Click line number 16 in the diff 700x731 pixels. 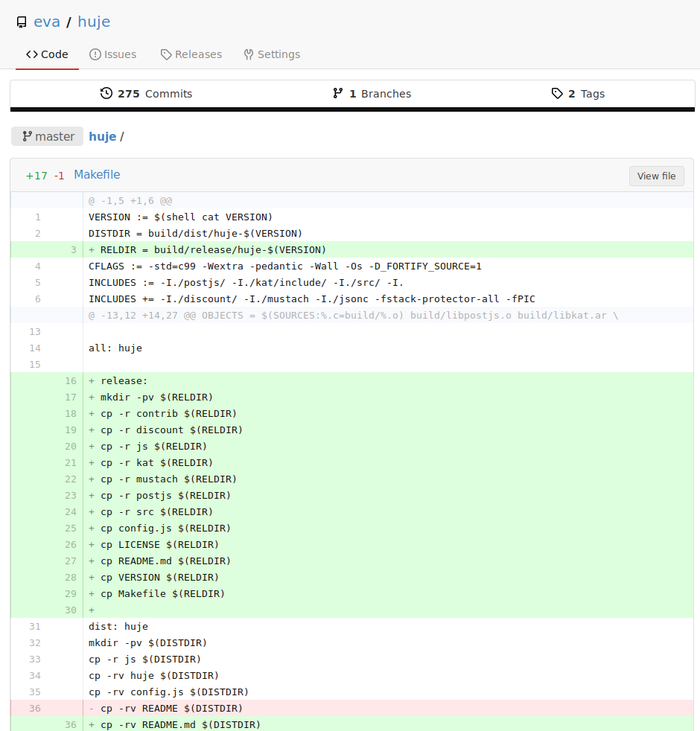(x=70, y=381)
